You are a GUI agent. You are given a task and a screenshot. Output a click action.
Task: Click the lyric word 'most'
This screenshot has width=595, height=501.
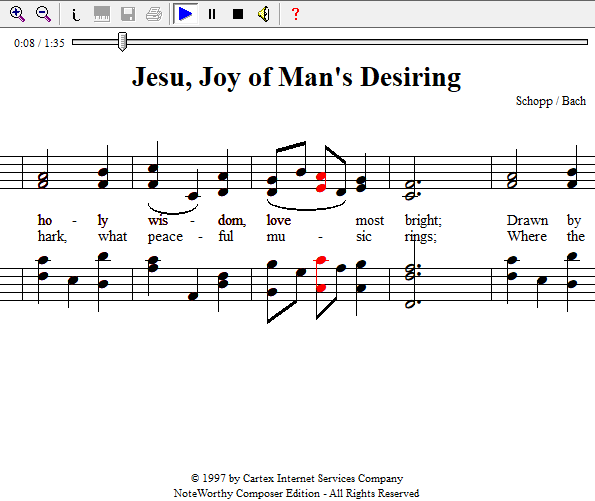370,221
